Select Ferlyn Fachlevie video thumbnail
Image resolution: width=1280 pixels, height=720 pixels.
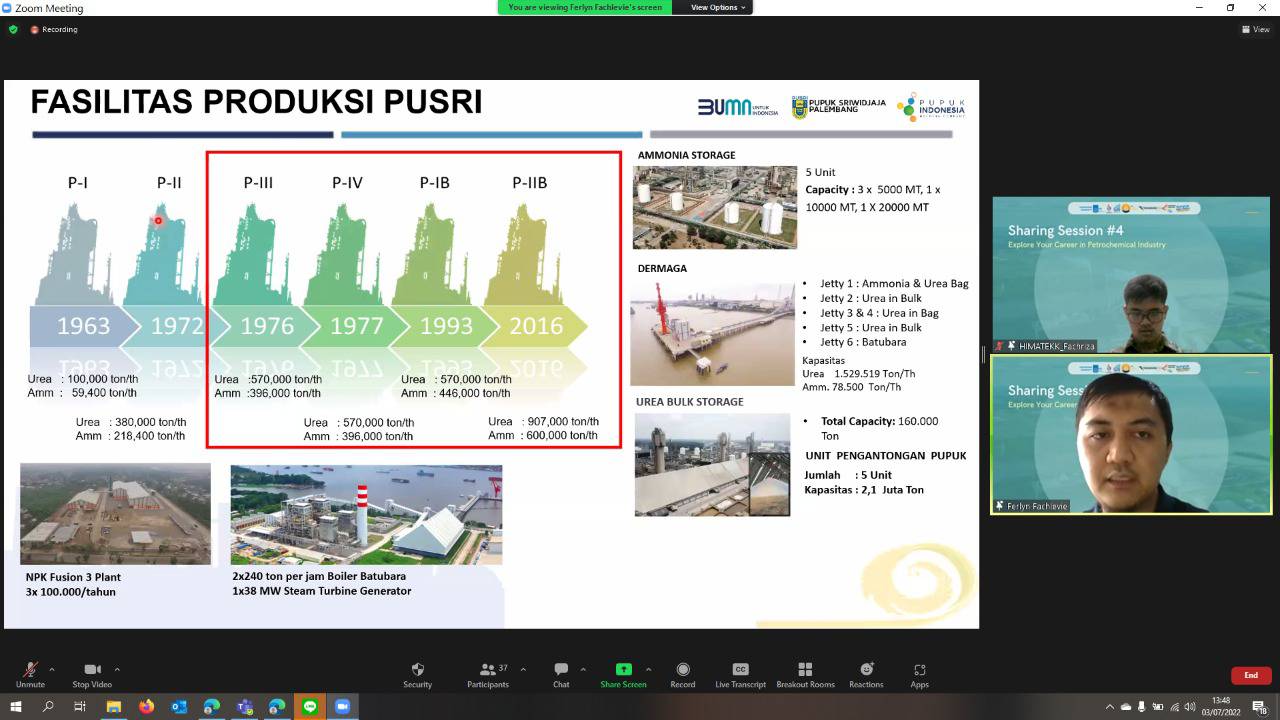[1131, 435]
